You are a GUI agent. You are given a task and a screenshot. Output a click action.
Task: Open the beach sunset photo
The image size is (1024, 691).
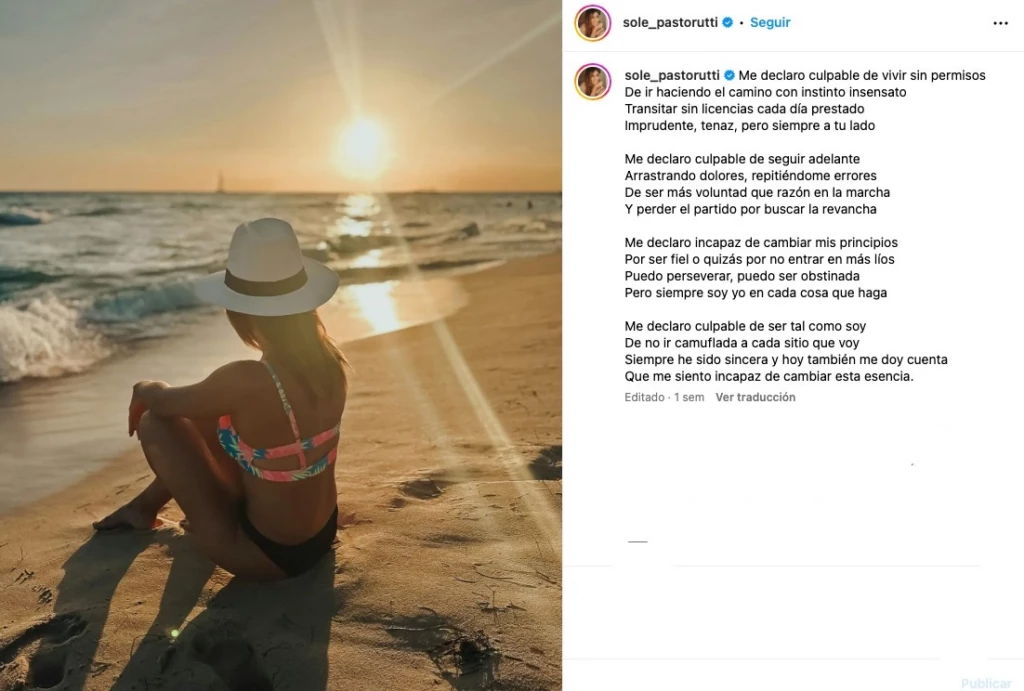pyautogui.click(x=281, y=346)
